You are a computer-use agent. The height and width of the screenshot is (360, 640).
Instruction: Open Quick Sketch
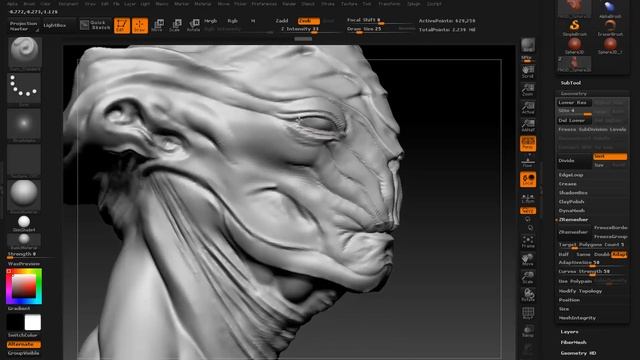pos(96,25)
